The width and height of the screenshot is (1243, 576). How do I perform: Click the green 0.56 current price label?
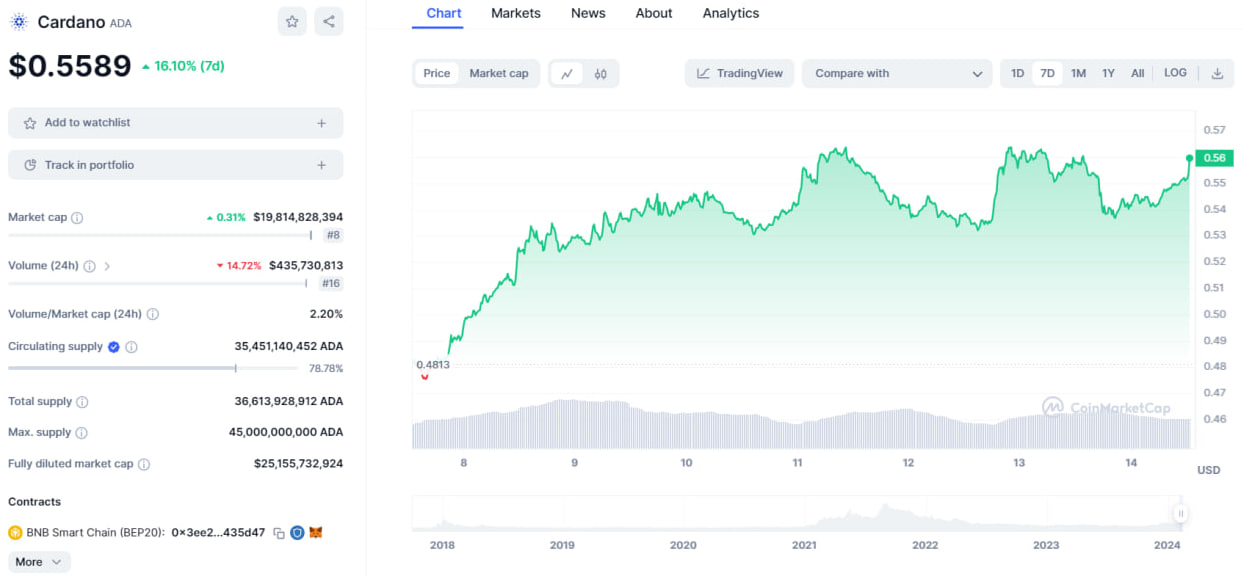pyautogui.click(x=1215, y=157)
